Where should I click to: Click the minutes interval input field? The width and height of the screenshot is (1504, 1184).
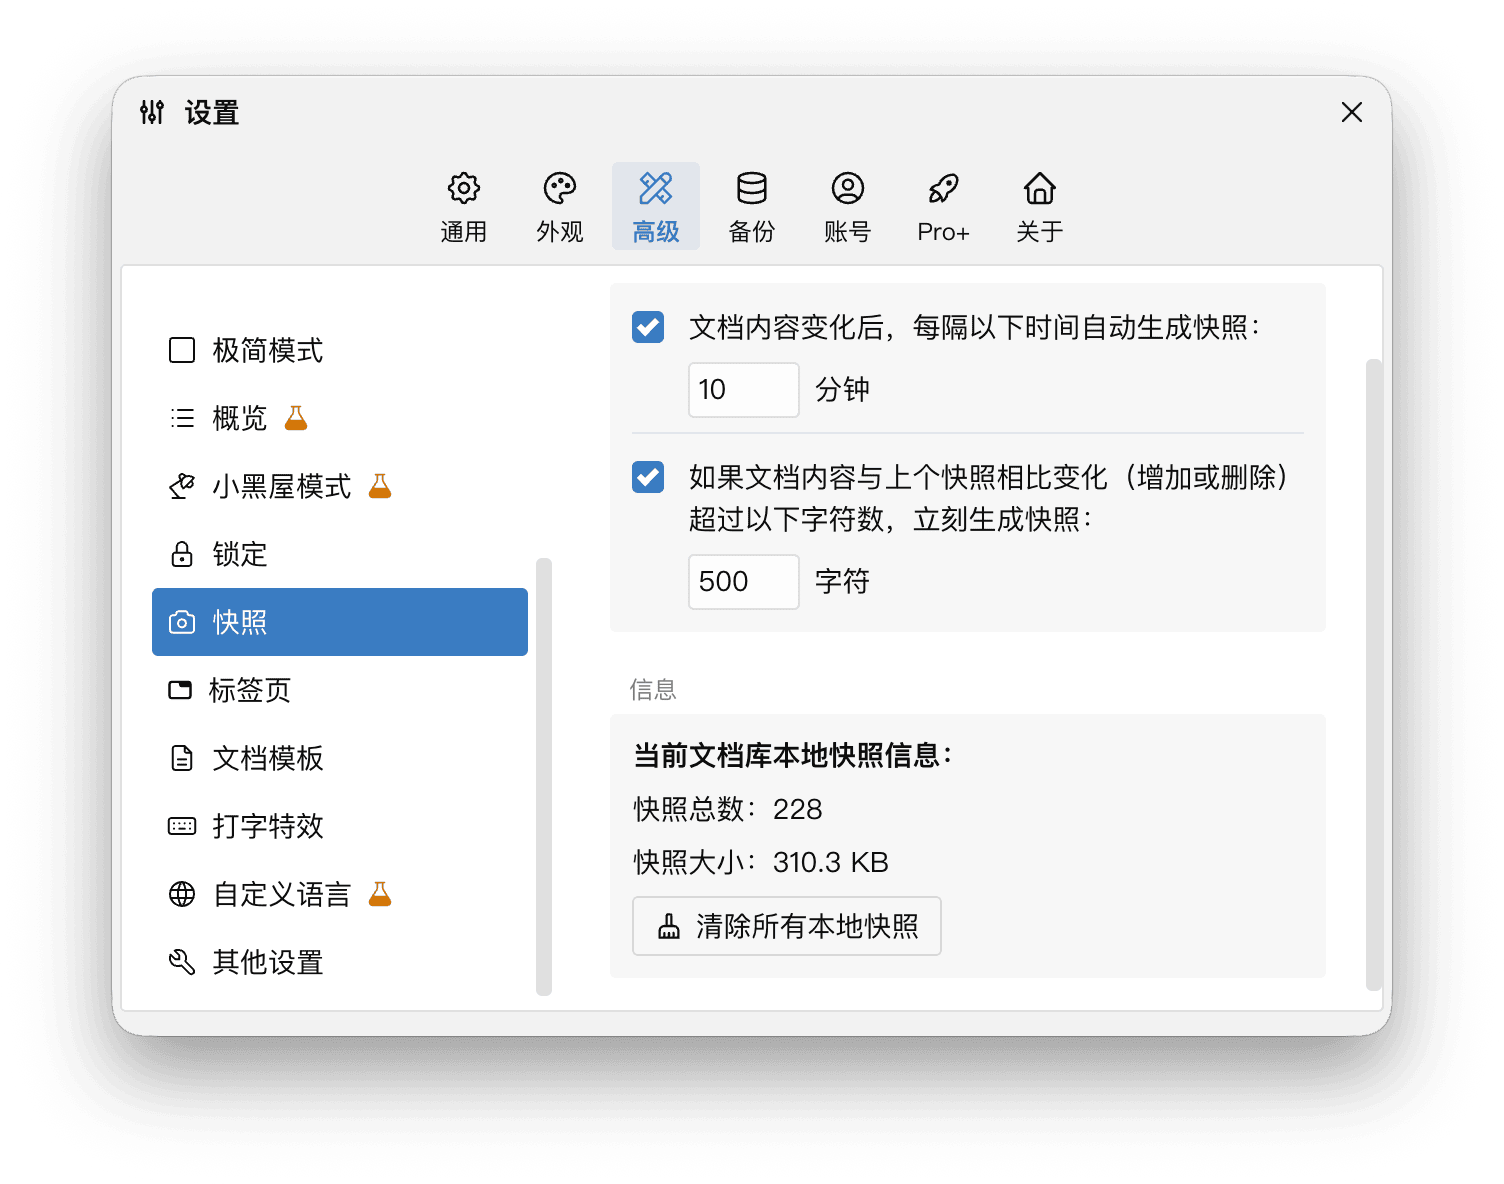pos(743,390)
